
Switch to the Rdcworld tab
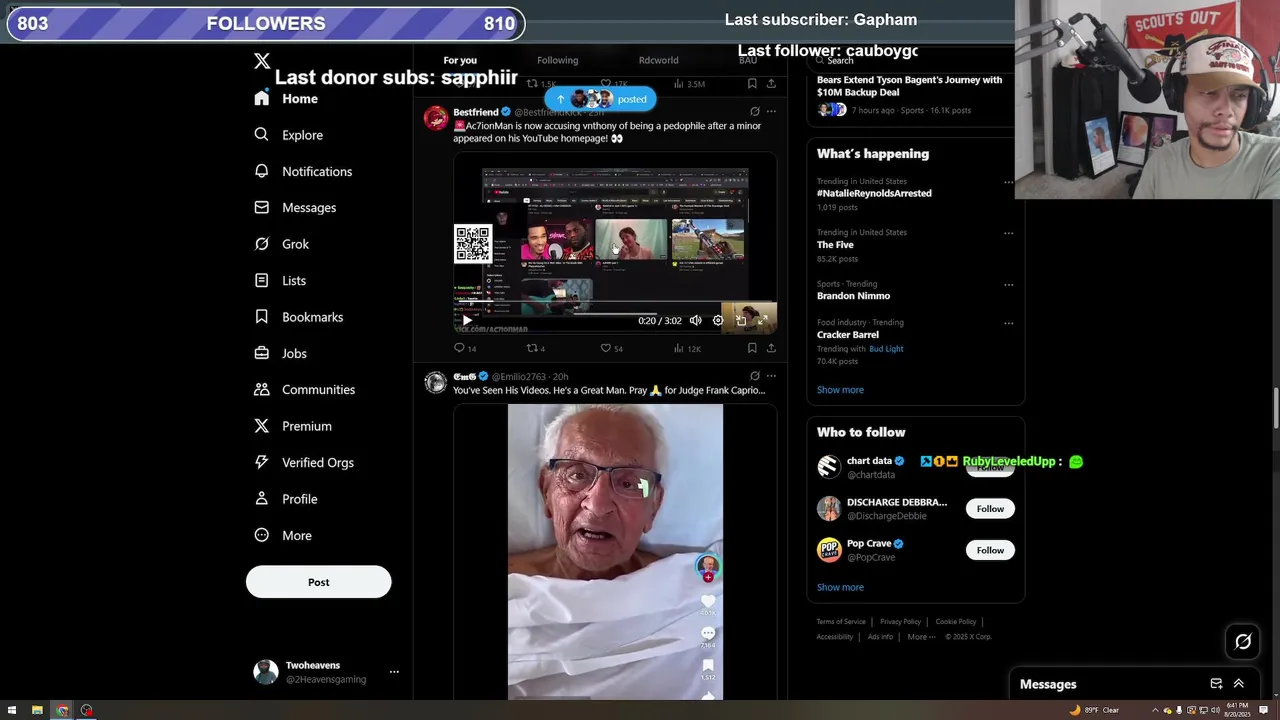658,60
